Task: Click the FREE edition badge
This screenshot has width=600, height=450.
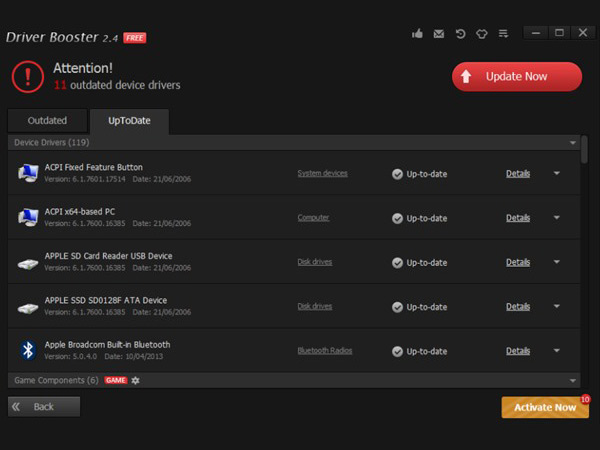Action: pyautogui.click(x=135, y=38)
